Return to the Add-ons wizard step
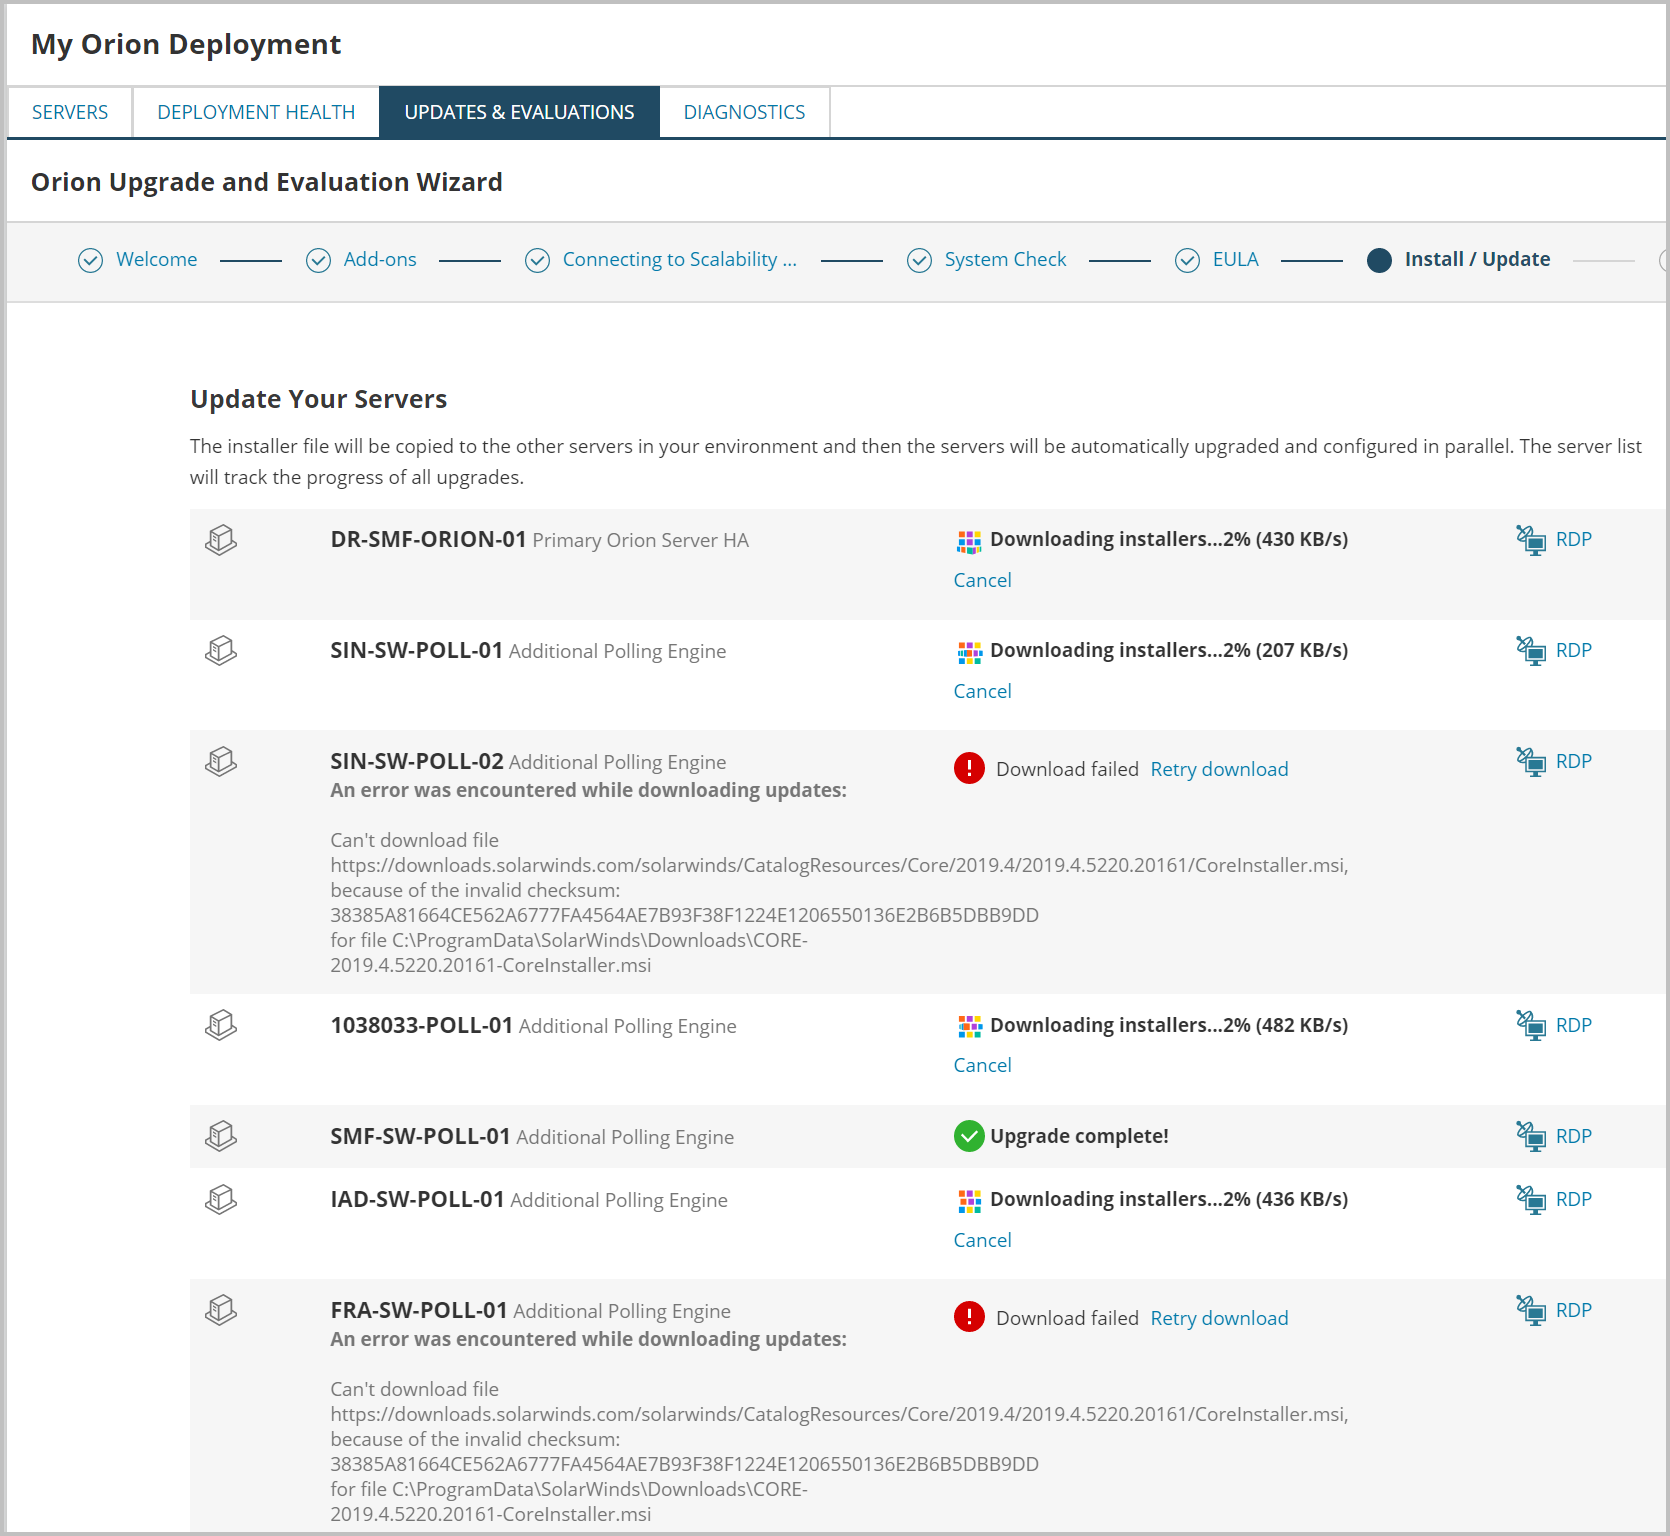 coord(380,259)
